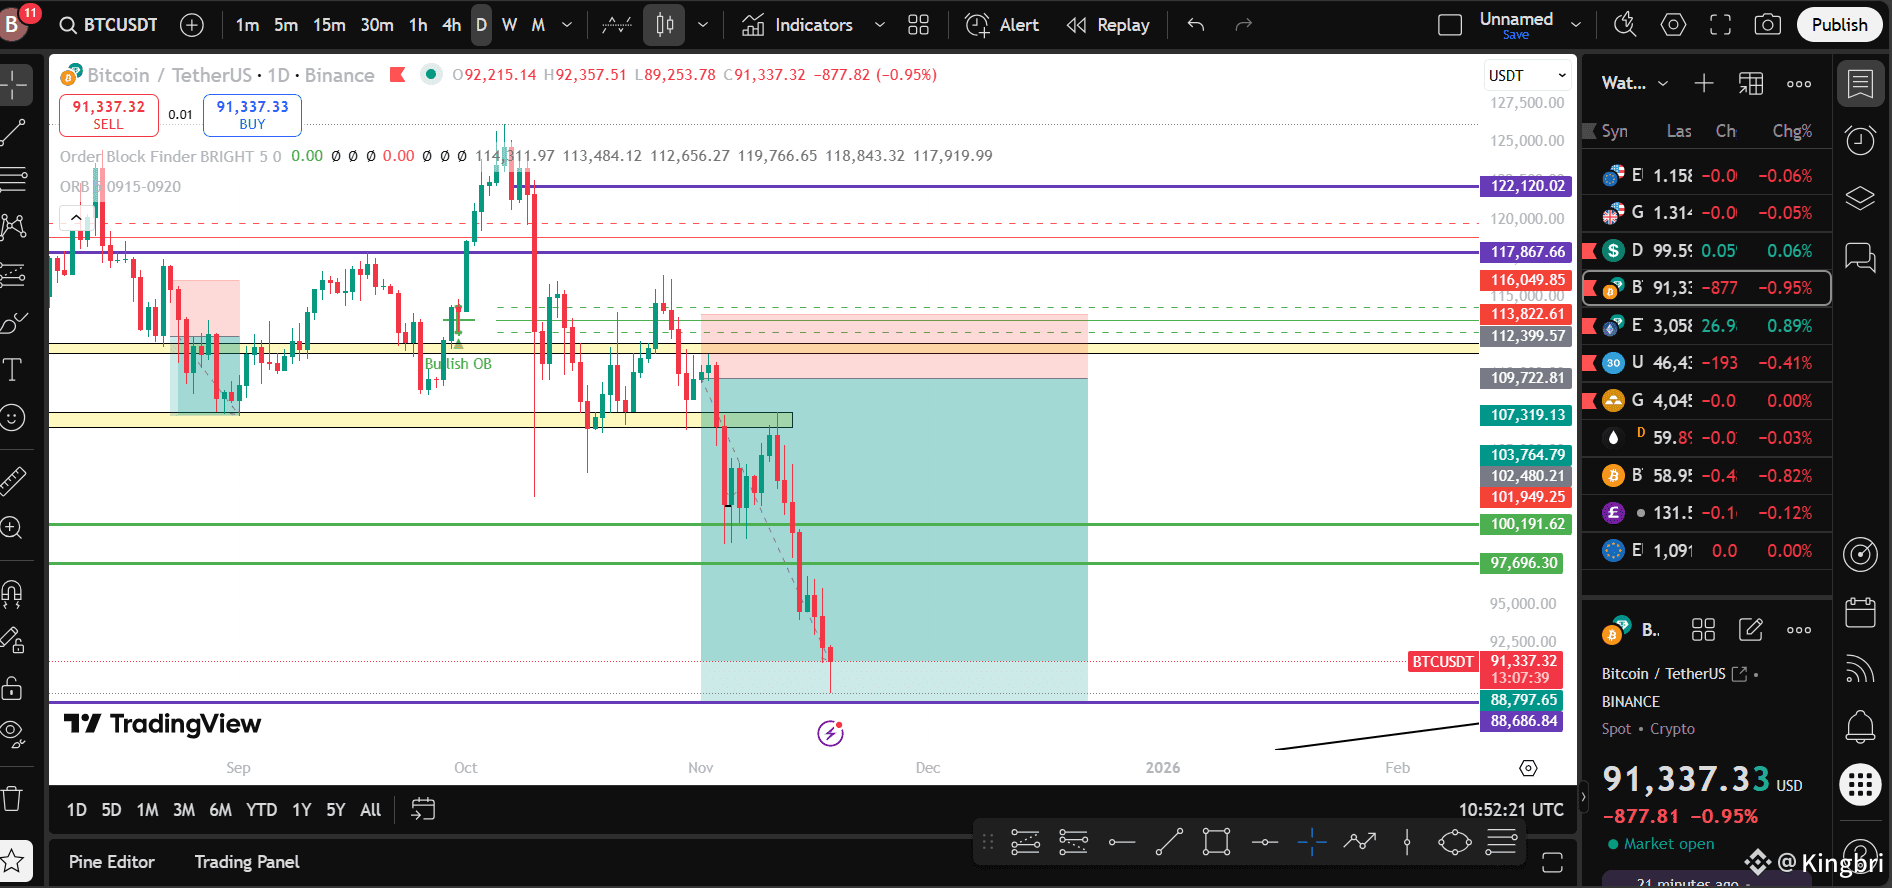The height and width of the screenshot is (888, 1892).
Task: Take a chart snapshot with camera icon
Action: [x=1768, y=25]
